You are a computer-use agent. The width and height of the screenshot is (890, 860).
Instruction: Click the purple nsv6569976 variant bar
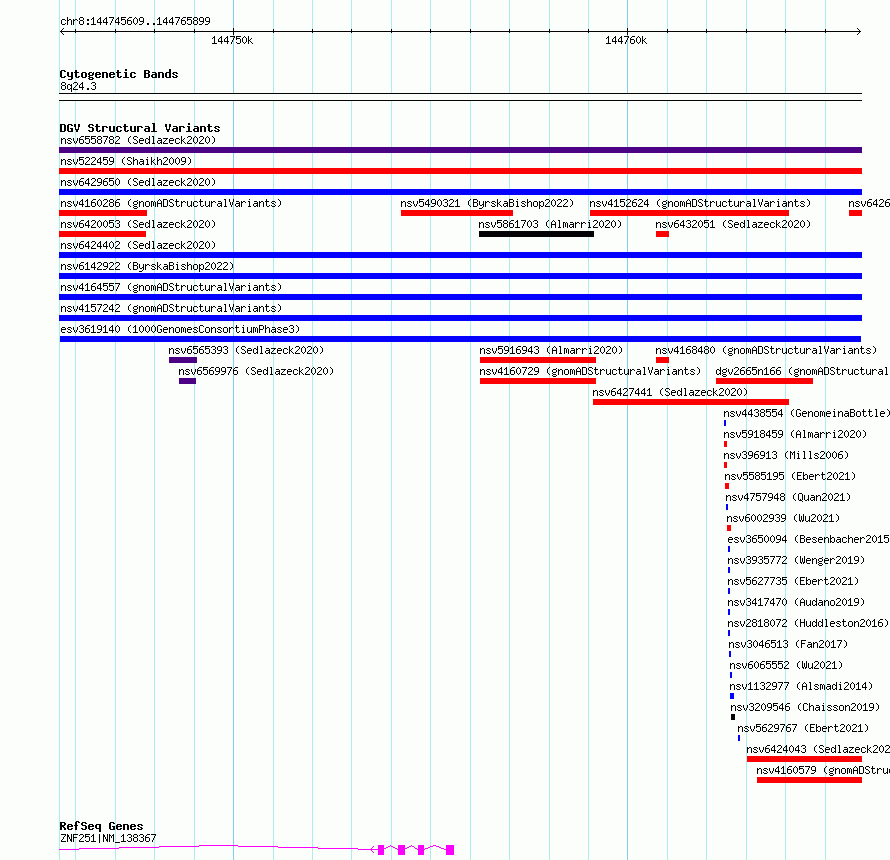(x=187, y=381)
